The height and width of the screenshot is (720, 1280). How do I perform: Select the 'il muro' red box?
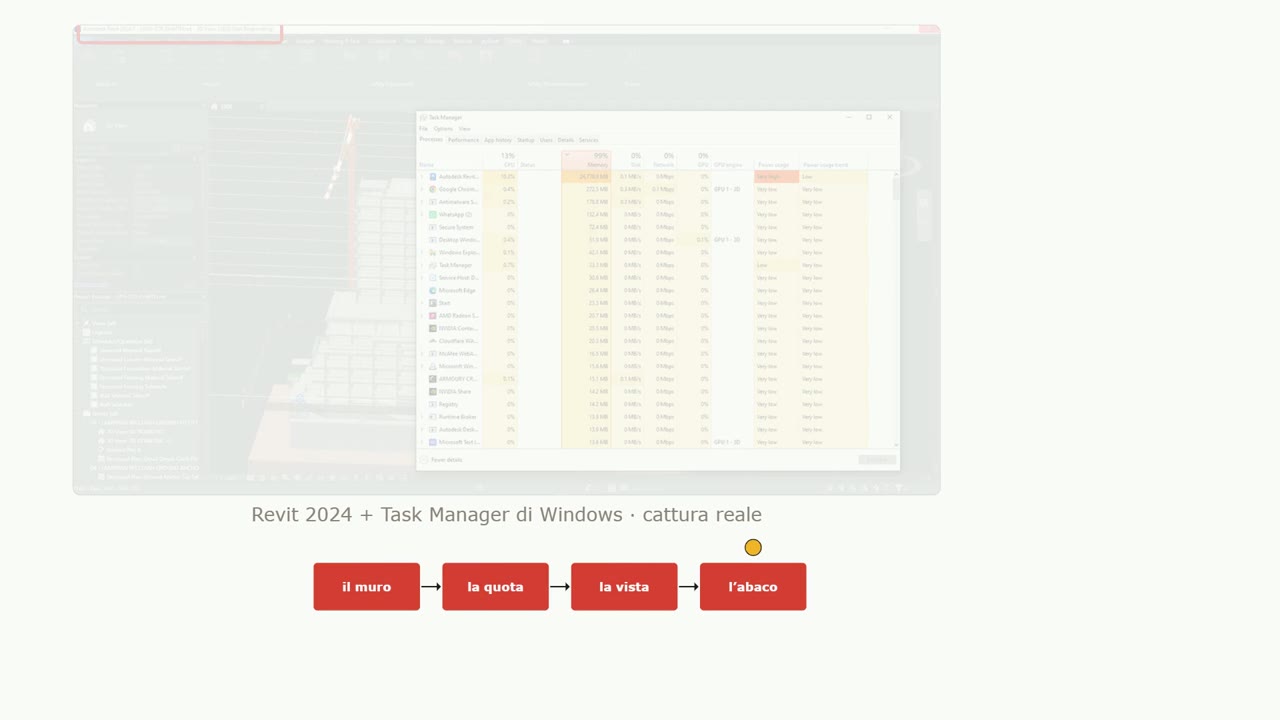366,586
